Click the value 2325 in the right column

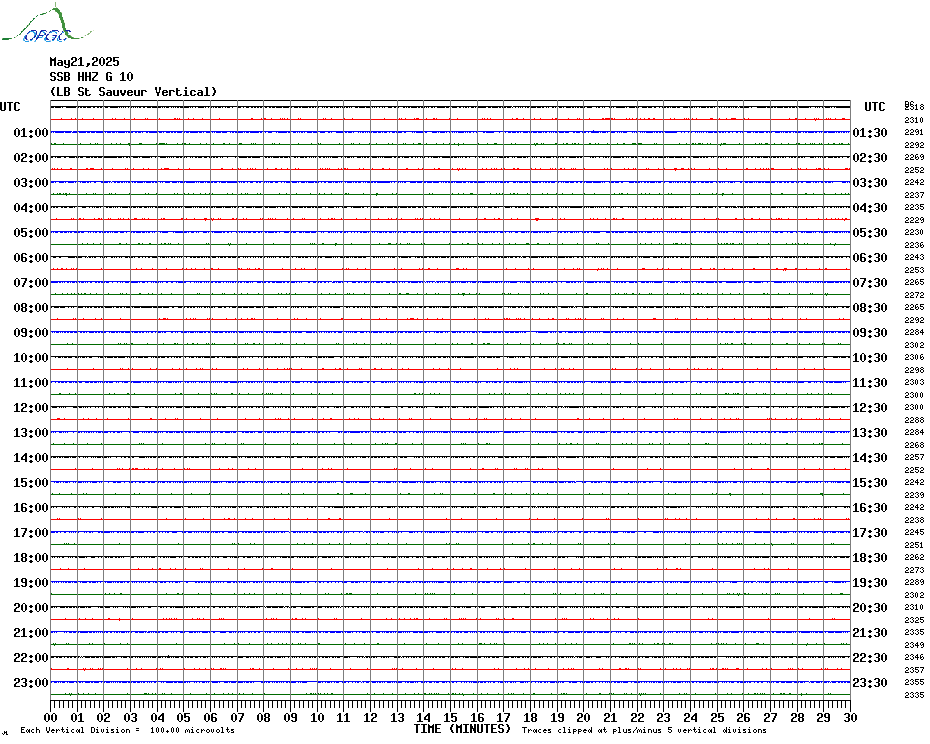pyautogui.click(x=914, y=620)
